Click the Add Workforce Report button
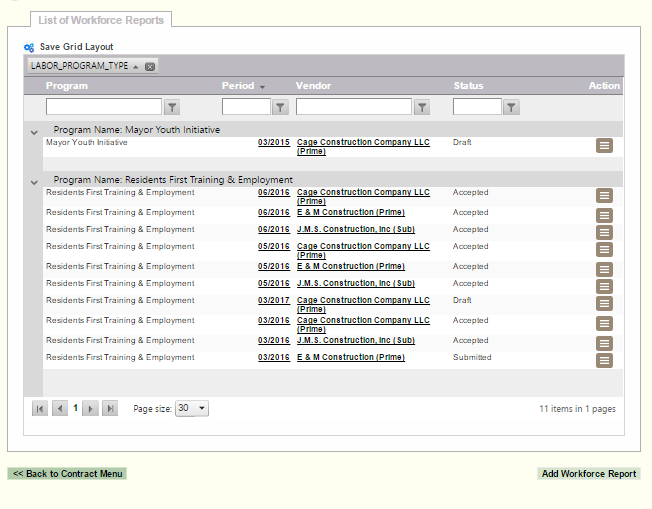Image resolution: width=652 pixels, height=509 pixels. [588, 474]
